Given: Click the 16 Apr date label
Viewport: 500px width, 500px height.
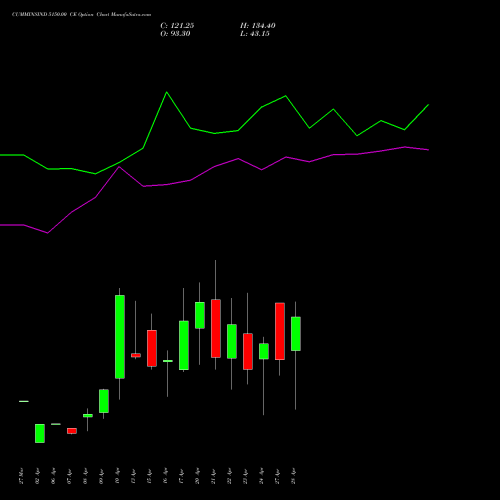Looking at the screenshot, I should [165, 476].
